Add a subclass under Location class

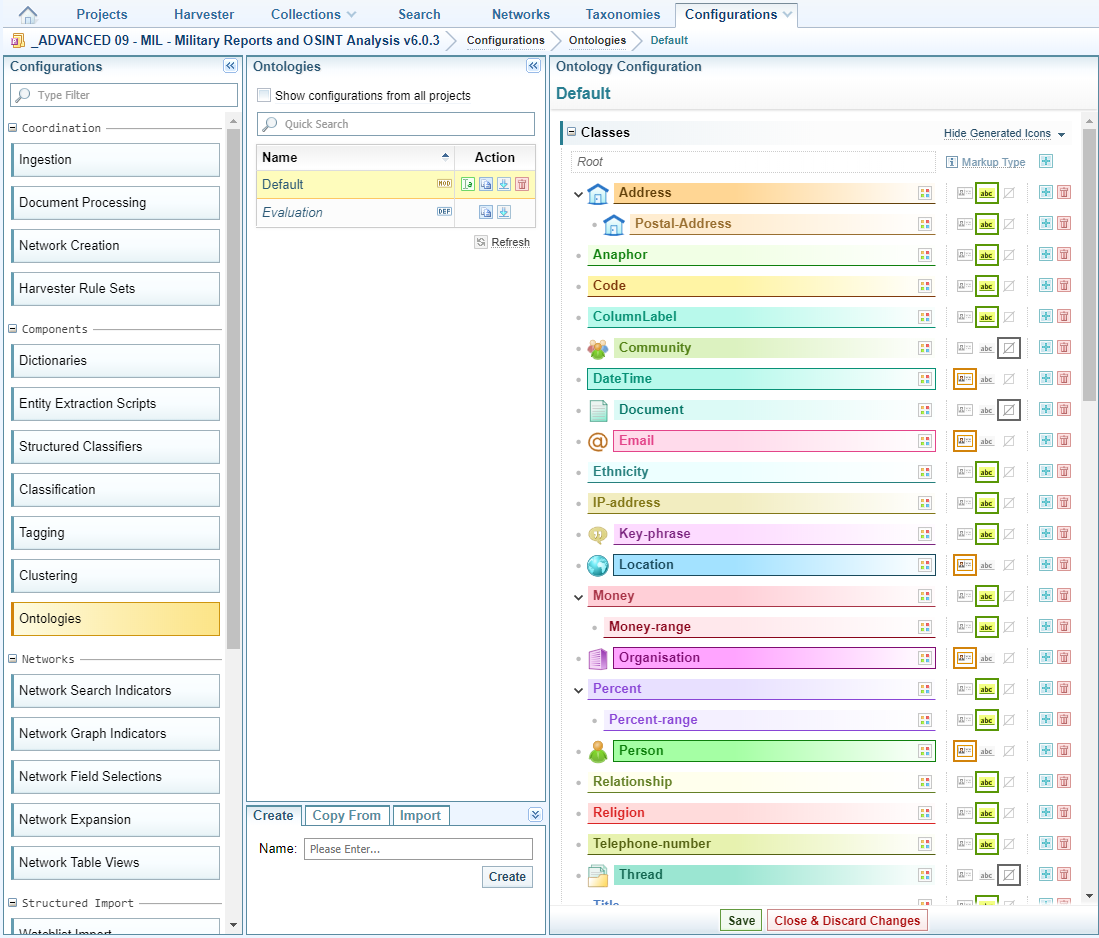tap(1046, 565)
